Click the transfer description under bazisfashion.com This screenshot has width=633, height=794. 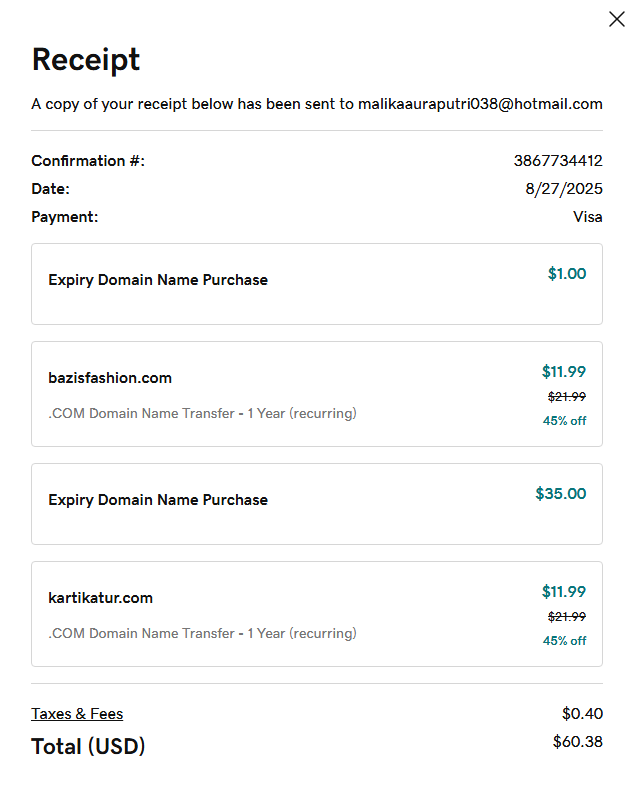pyautogui.click(x=202, y=413)
